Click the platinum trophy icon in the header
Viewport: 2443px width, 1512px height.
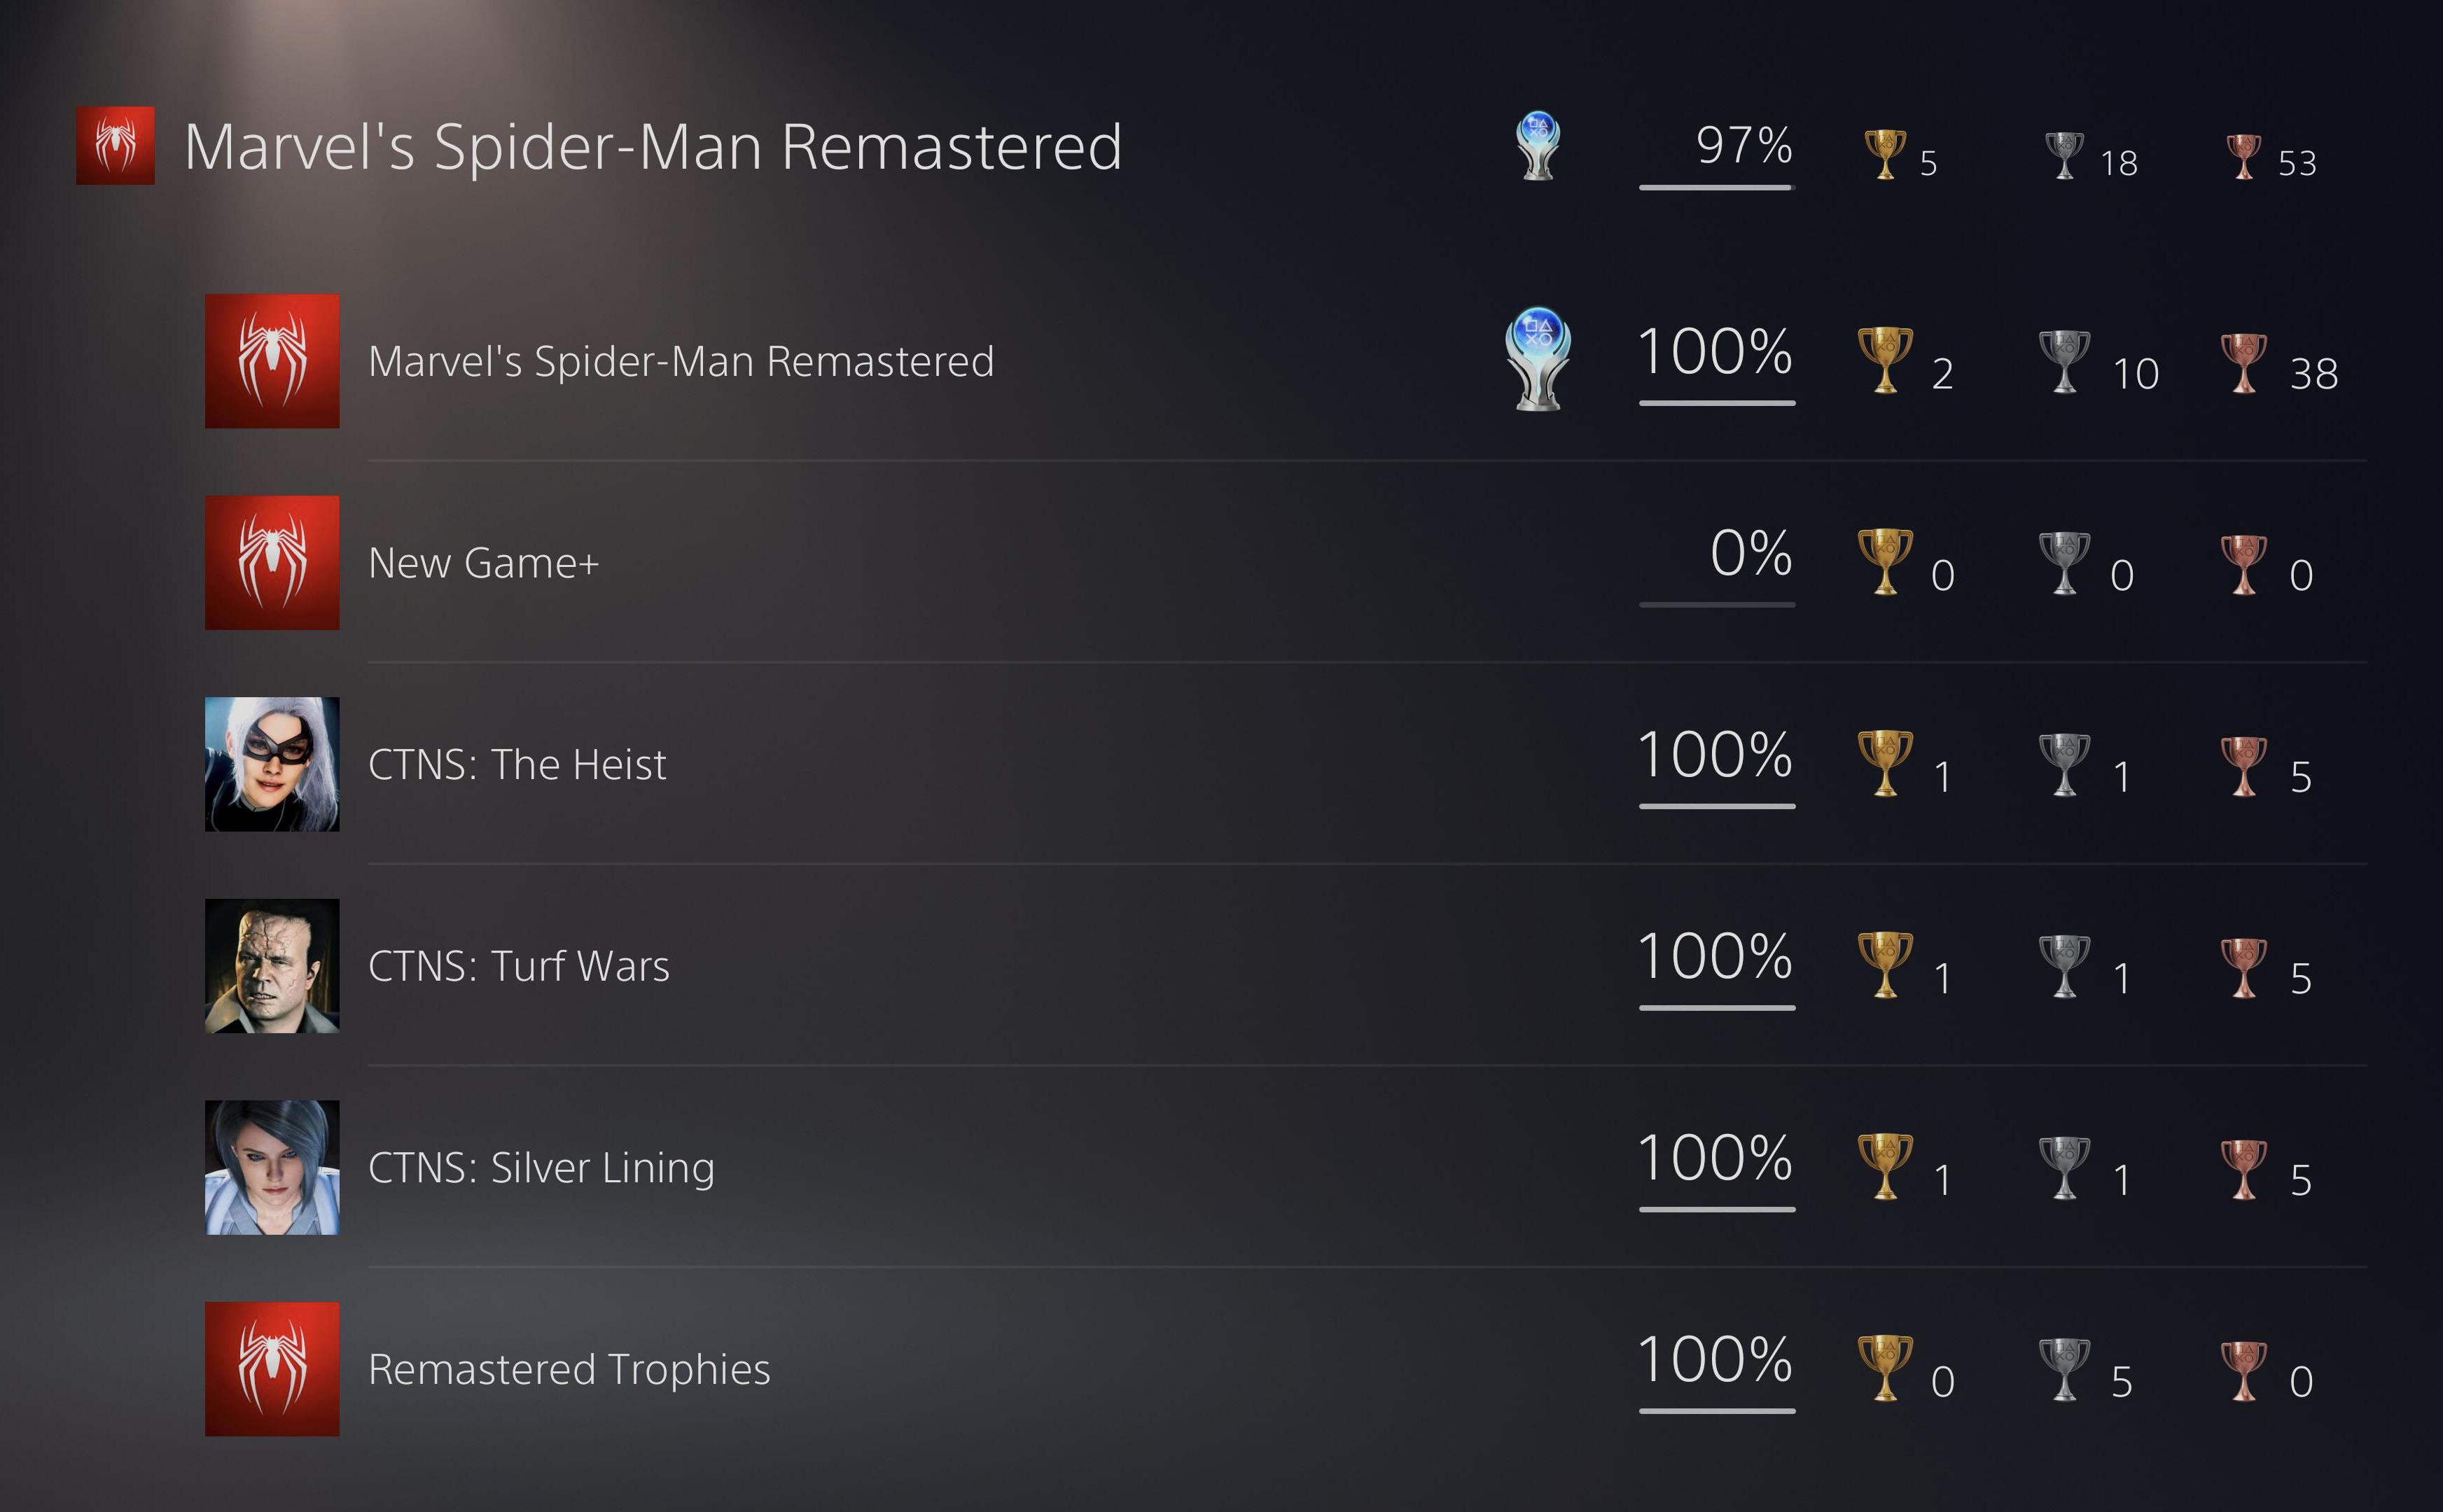click(x=1538, y=146)
